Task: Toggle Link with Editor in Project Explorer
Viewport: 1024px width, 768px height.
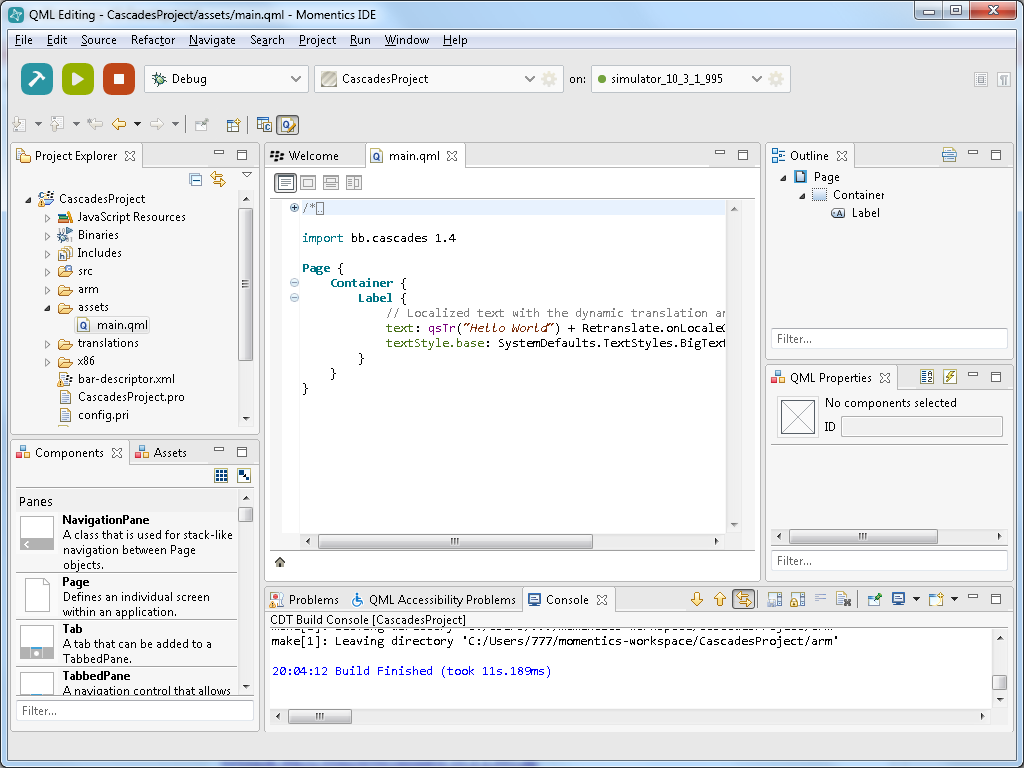Action: 218,180
